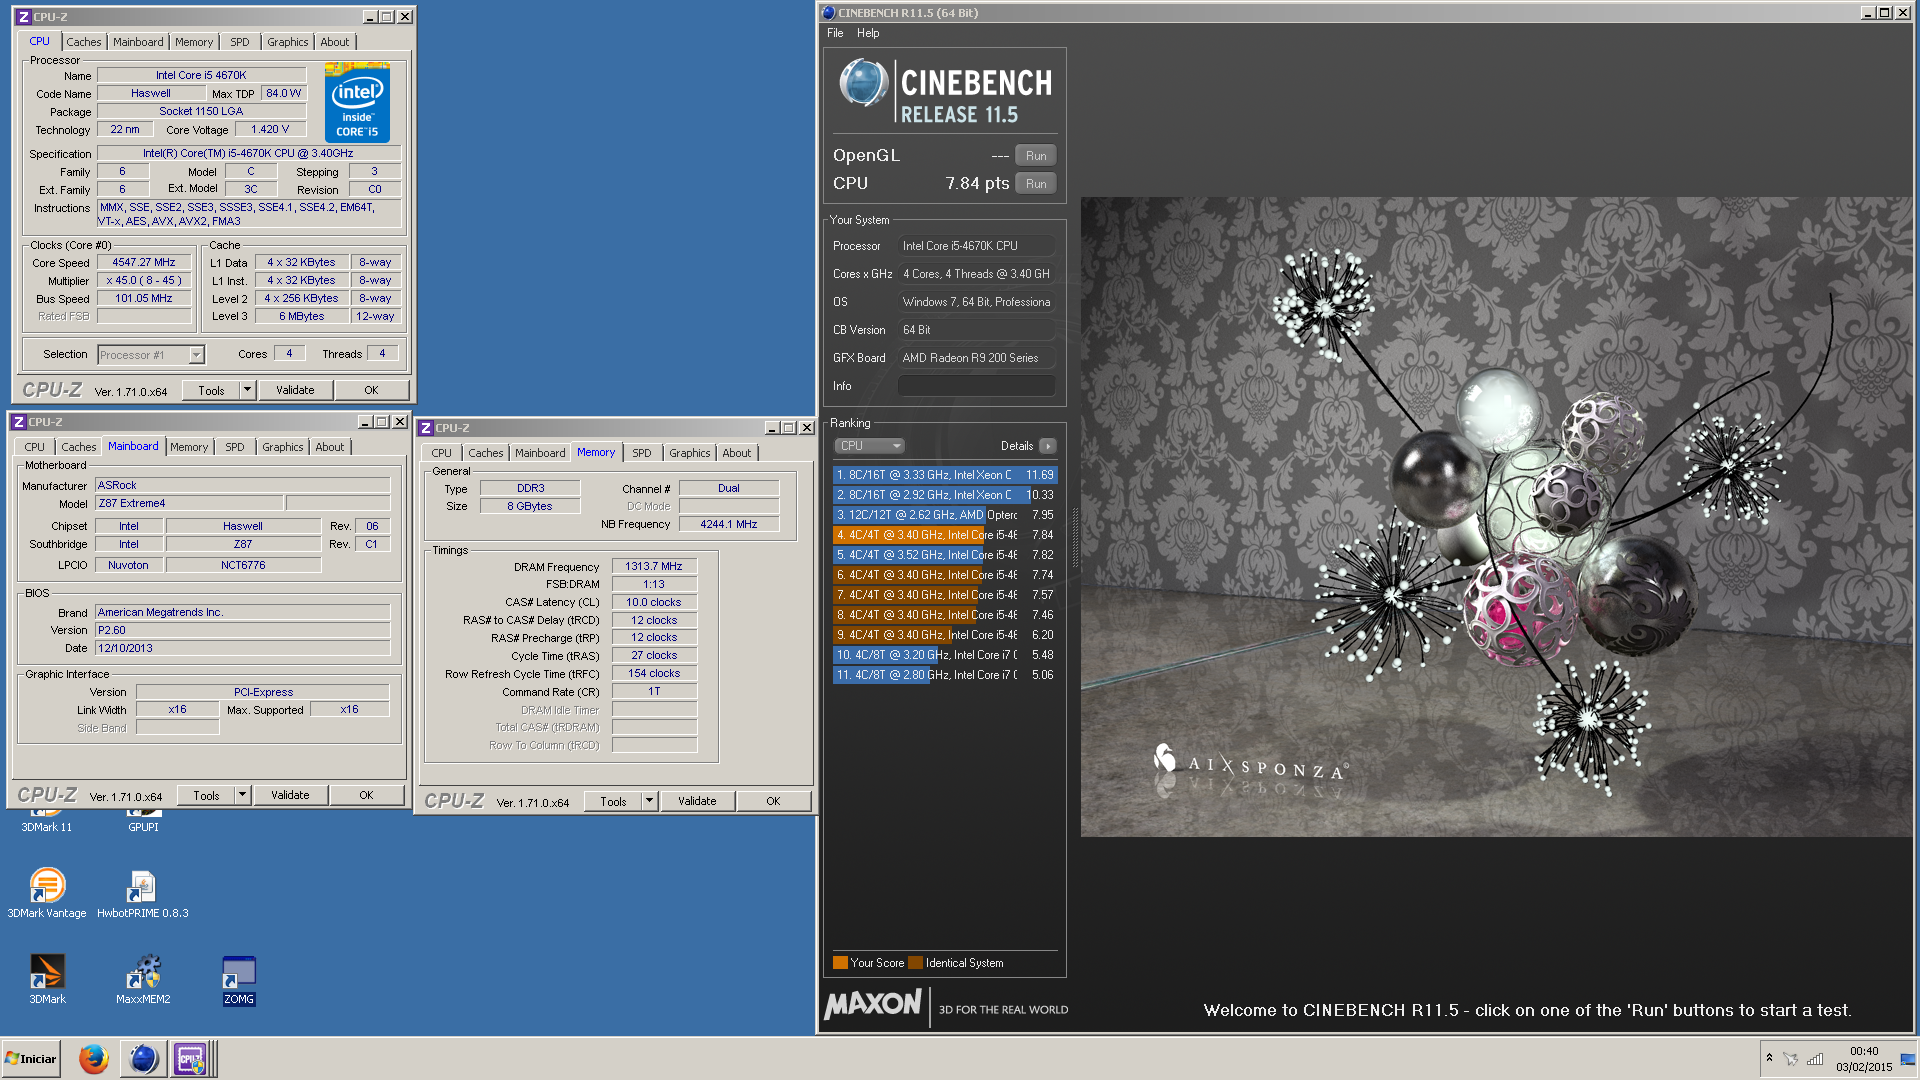This screenshot has height=1080, width=1920.
Task: Launch the MaxxMEM2 desktop shortcut
Action: coord(143,978)
